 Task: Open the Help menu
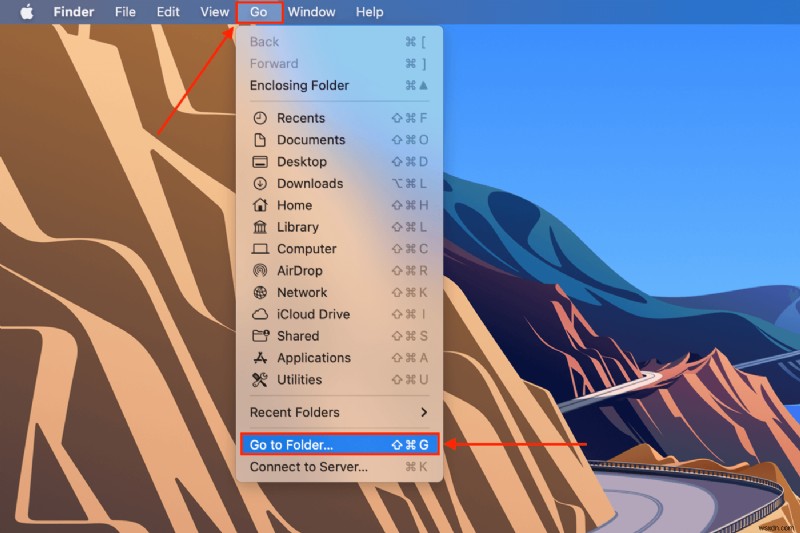[369, 12]
